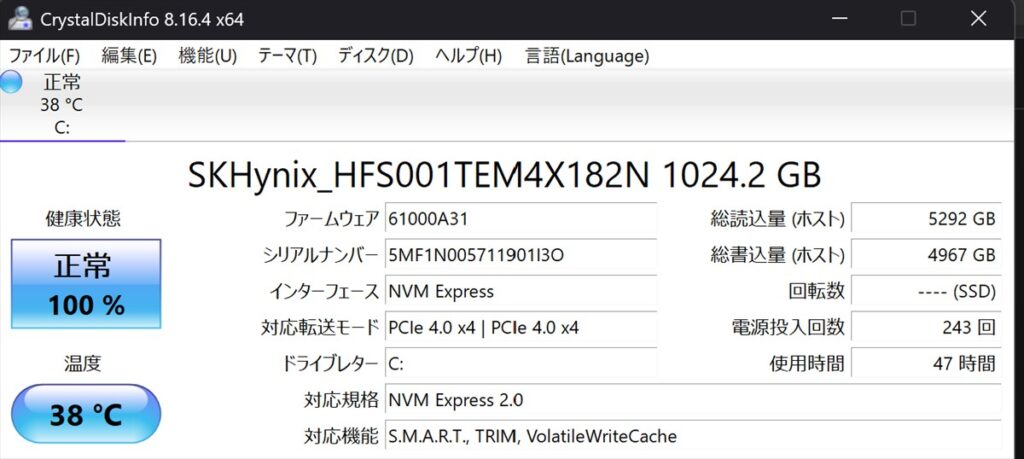Click the transfer mode field PCIe 4.0 x4
Viewport: 1024px width, 459px height.
[521, 327]
